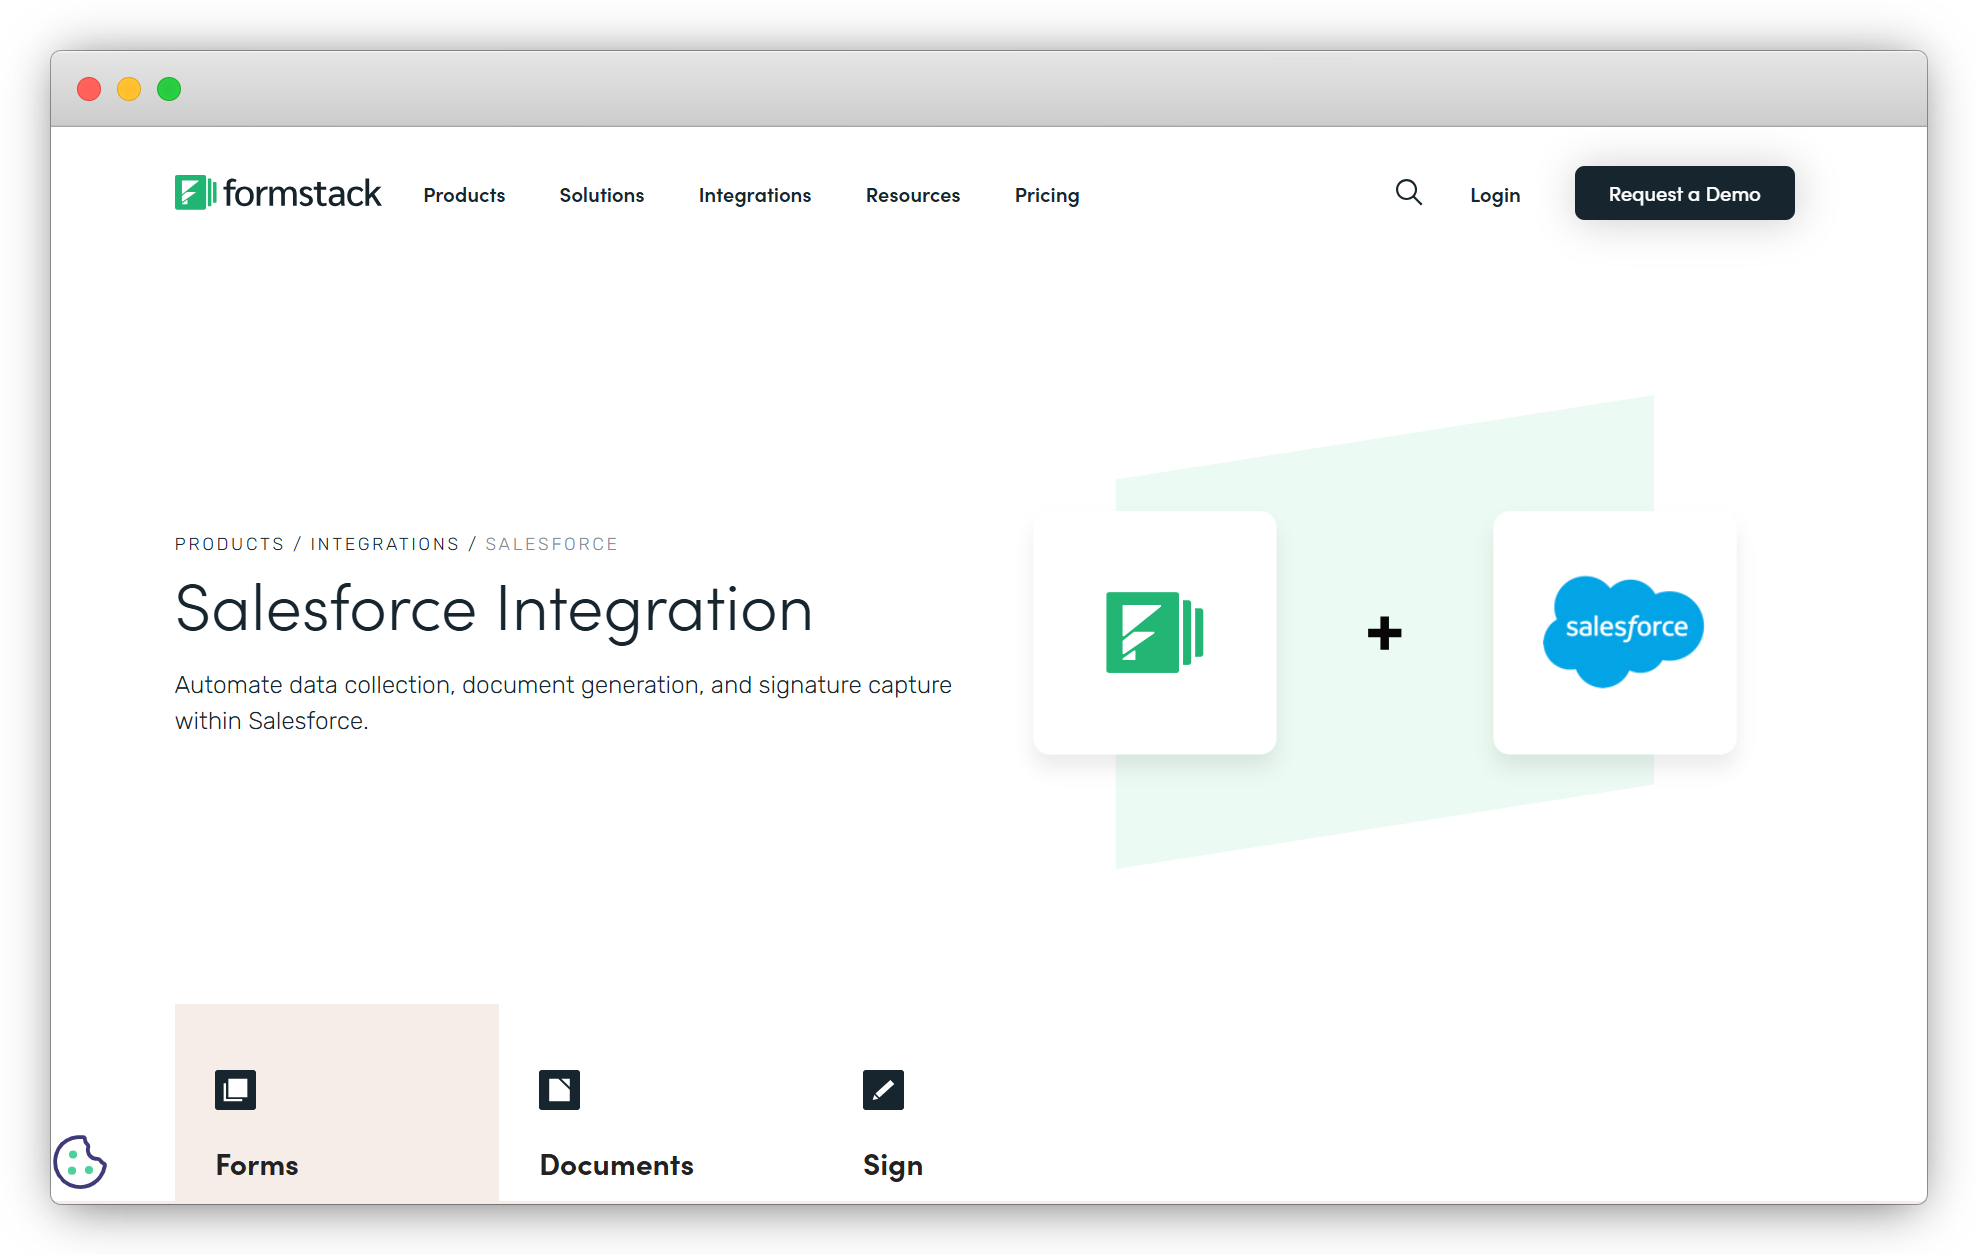
Task: Click the PRODUCTS breadcrumb link
Action: click(229, 543)
